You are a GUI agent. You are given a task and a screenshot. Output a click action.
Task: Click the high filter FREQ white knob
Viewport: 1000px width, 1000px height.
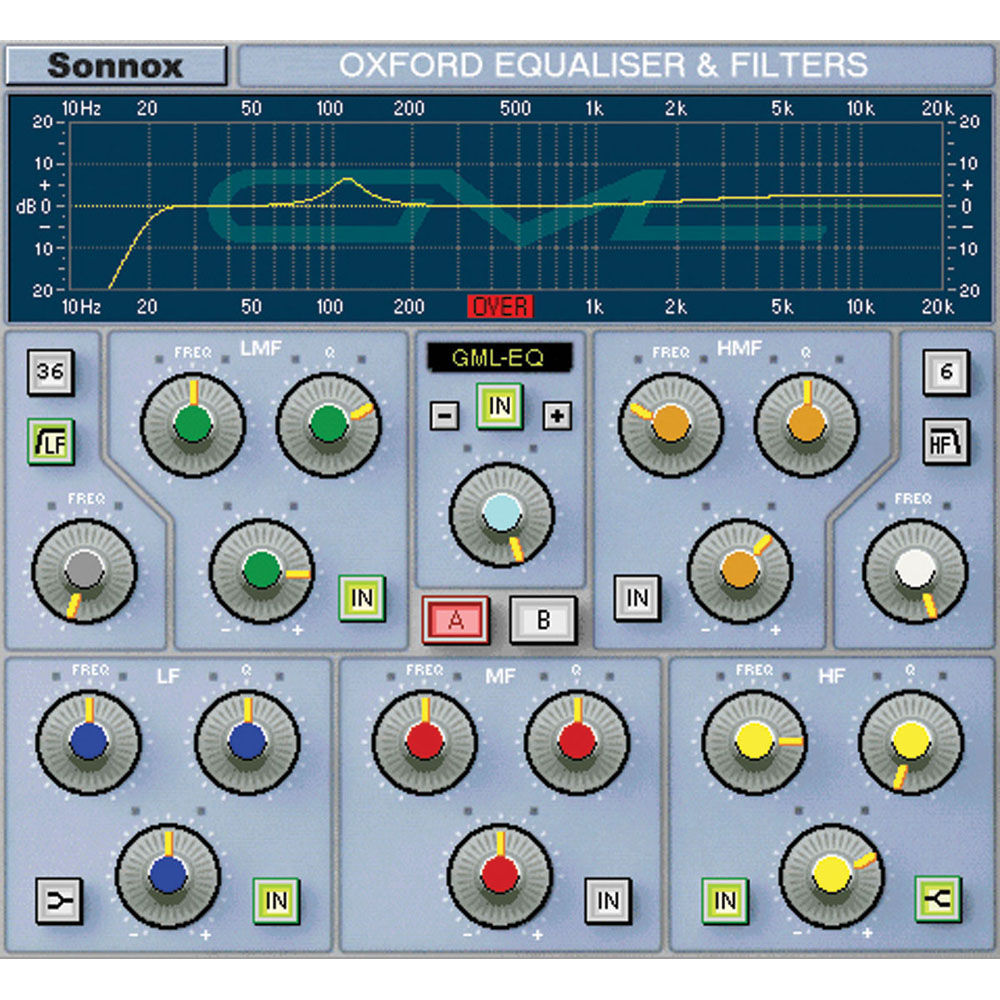tap(915, 571)
